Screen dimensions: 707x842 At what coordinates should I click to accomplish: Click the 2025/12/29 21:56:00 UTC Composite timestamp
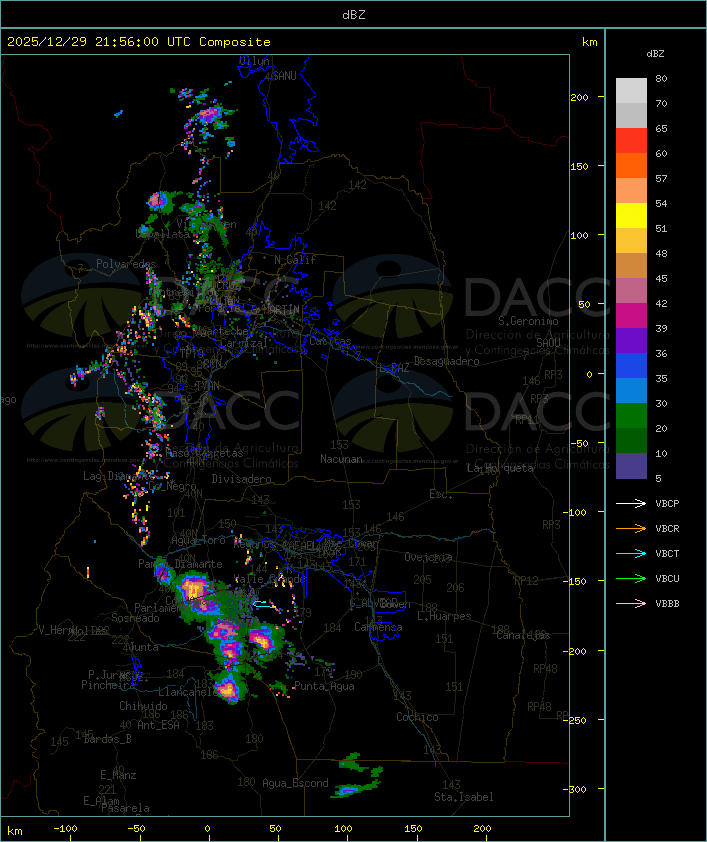click(x=139, y=42)
